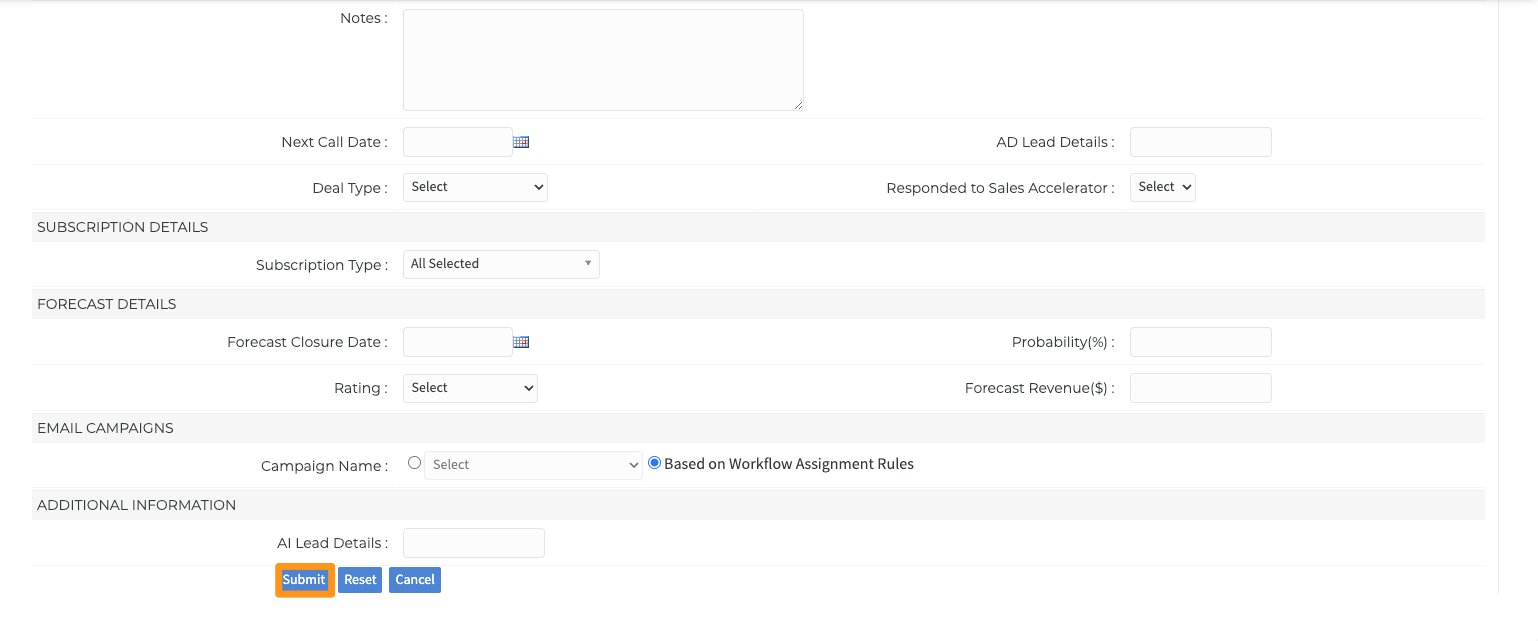Open the Responded to Sales Accelerator dropdown
The image size is (1538, 641).
[1162, 187]
